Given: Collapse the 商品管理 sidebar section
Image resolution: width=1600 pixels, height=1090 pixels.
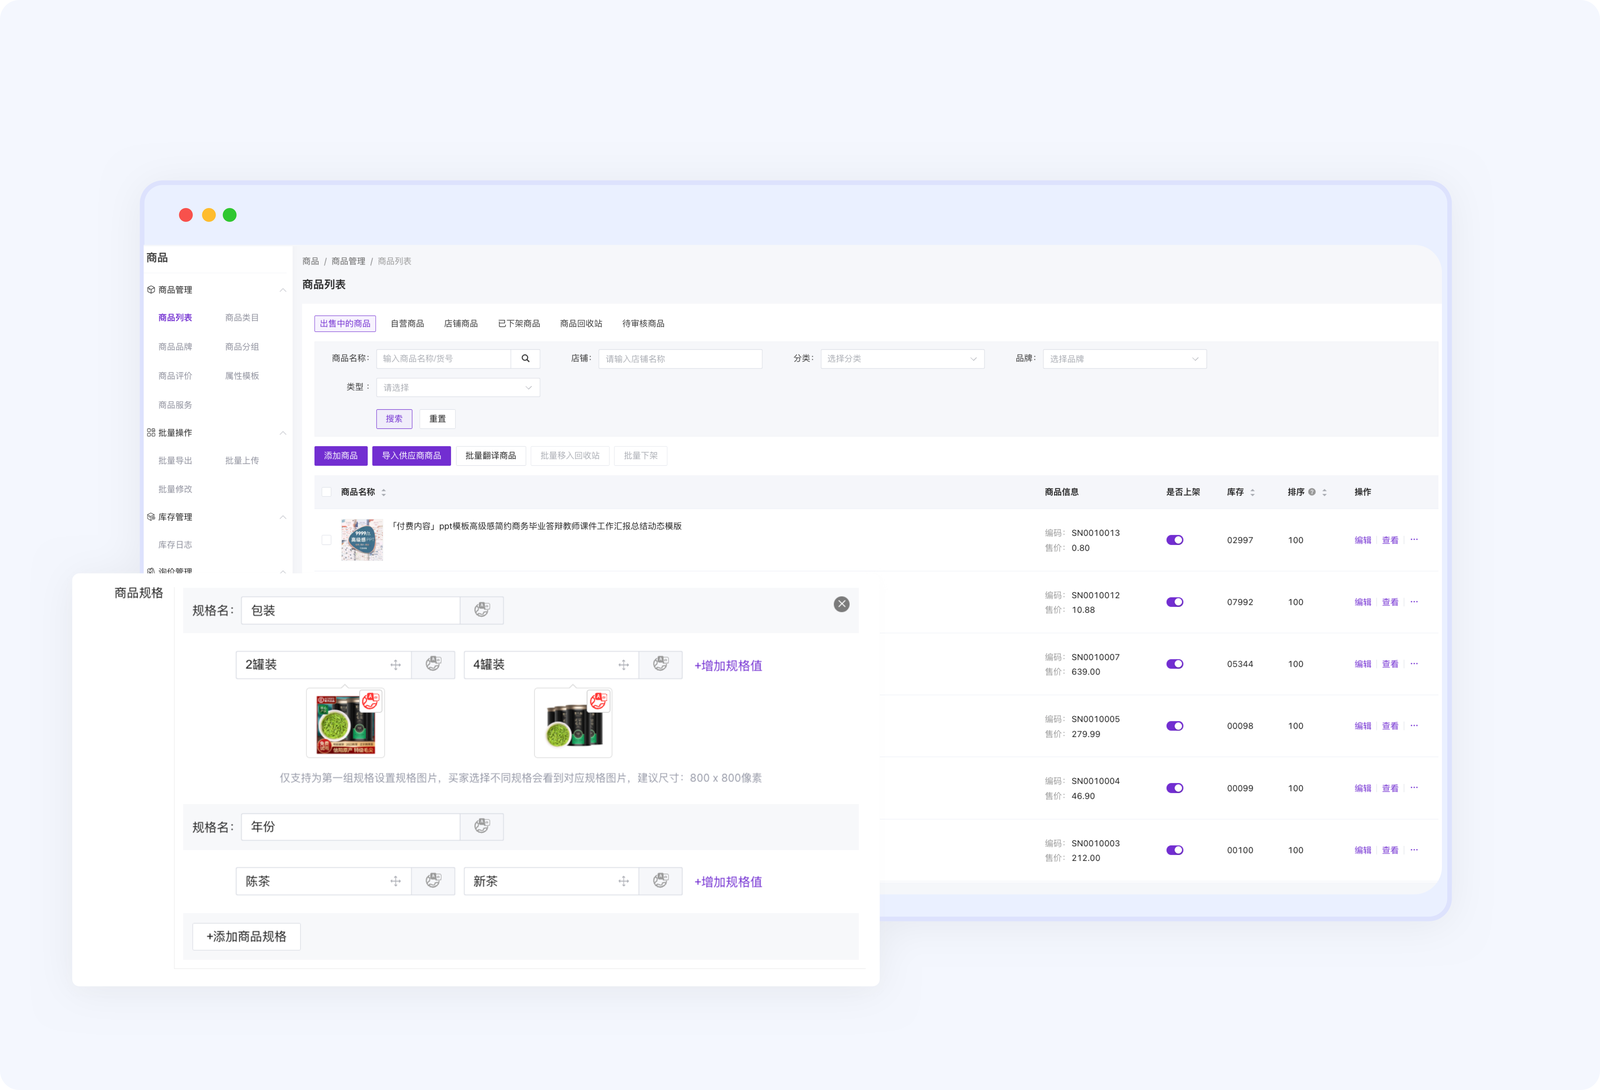Looking at the screenshot, I should tap(283, 290).
